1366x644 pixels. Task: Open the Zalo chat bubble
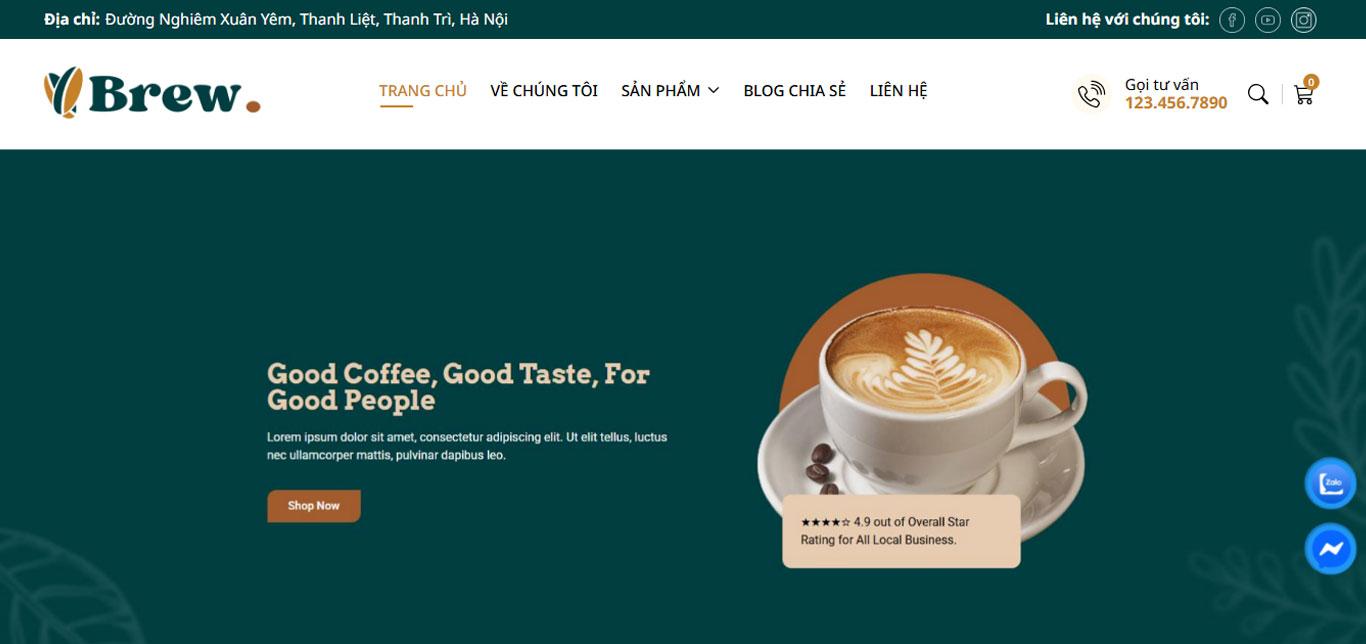coord(1330,484)
